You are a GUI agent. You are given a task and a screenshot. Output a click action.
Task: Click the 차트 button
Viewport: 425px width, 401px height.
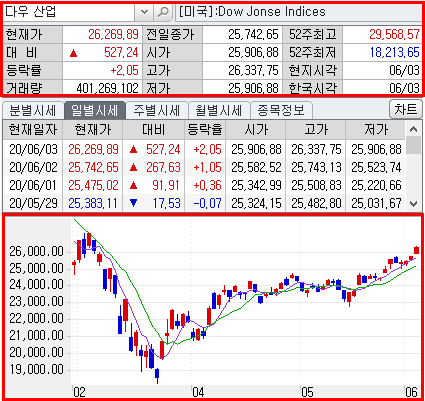(x=406, y=109)
